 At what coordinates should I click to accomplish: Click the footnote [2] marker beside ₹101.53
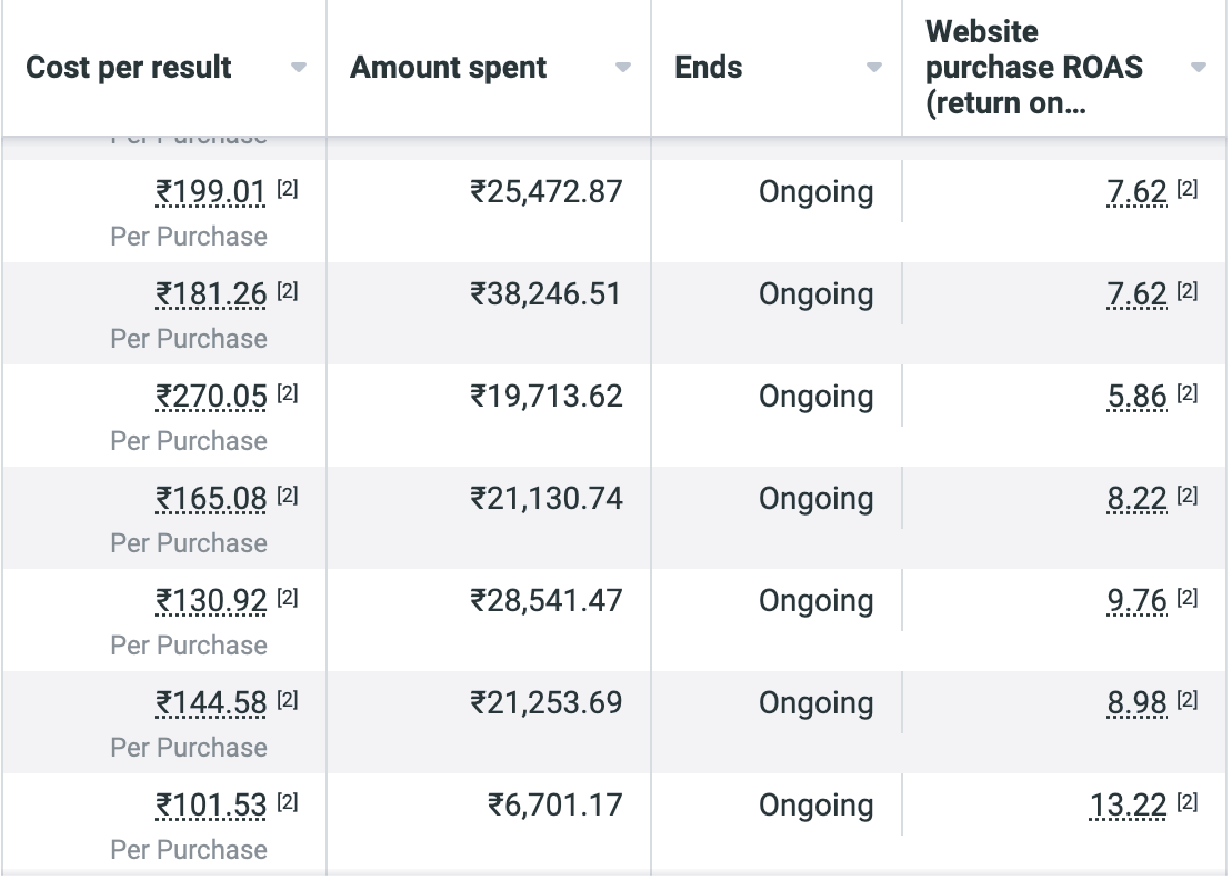pos(287,801)
